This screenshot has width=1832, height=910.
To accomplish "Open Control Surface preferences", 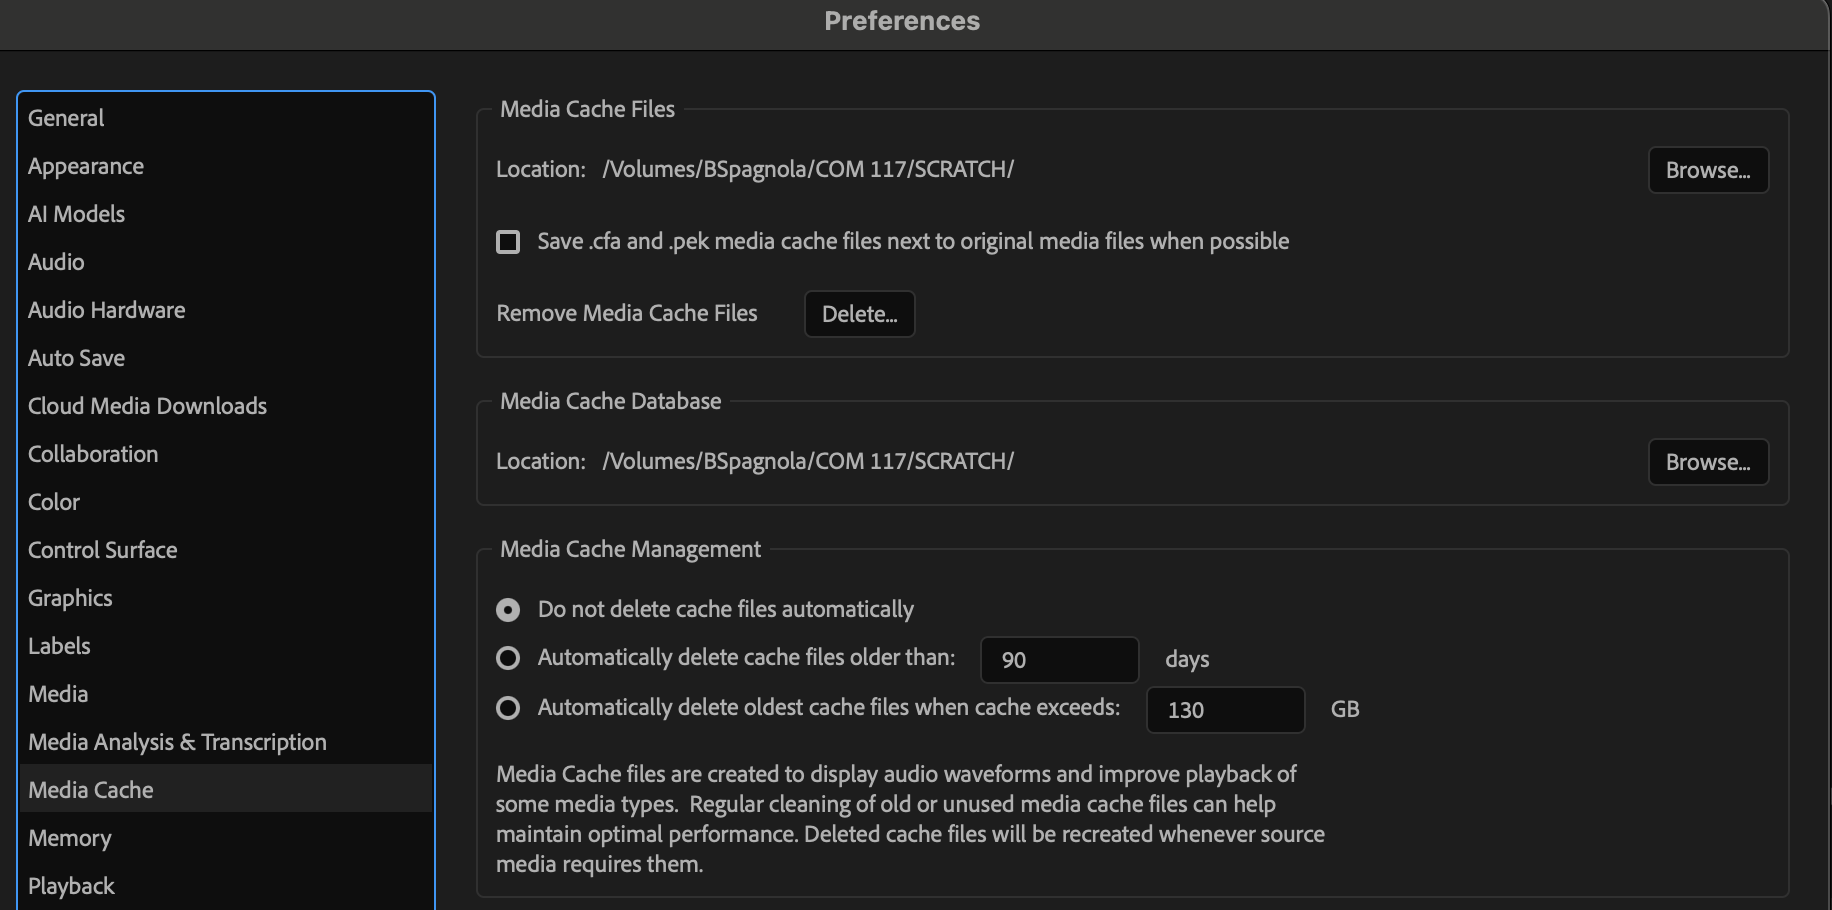I will [x=103, y=550].
